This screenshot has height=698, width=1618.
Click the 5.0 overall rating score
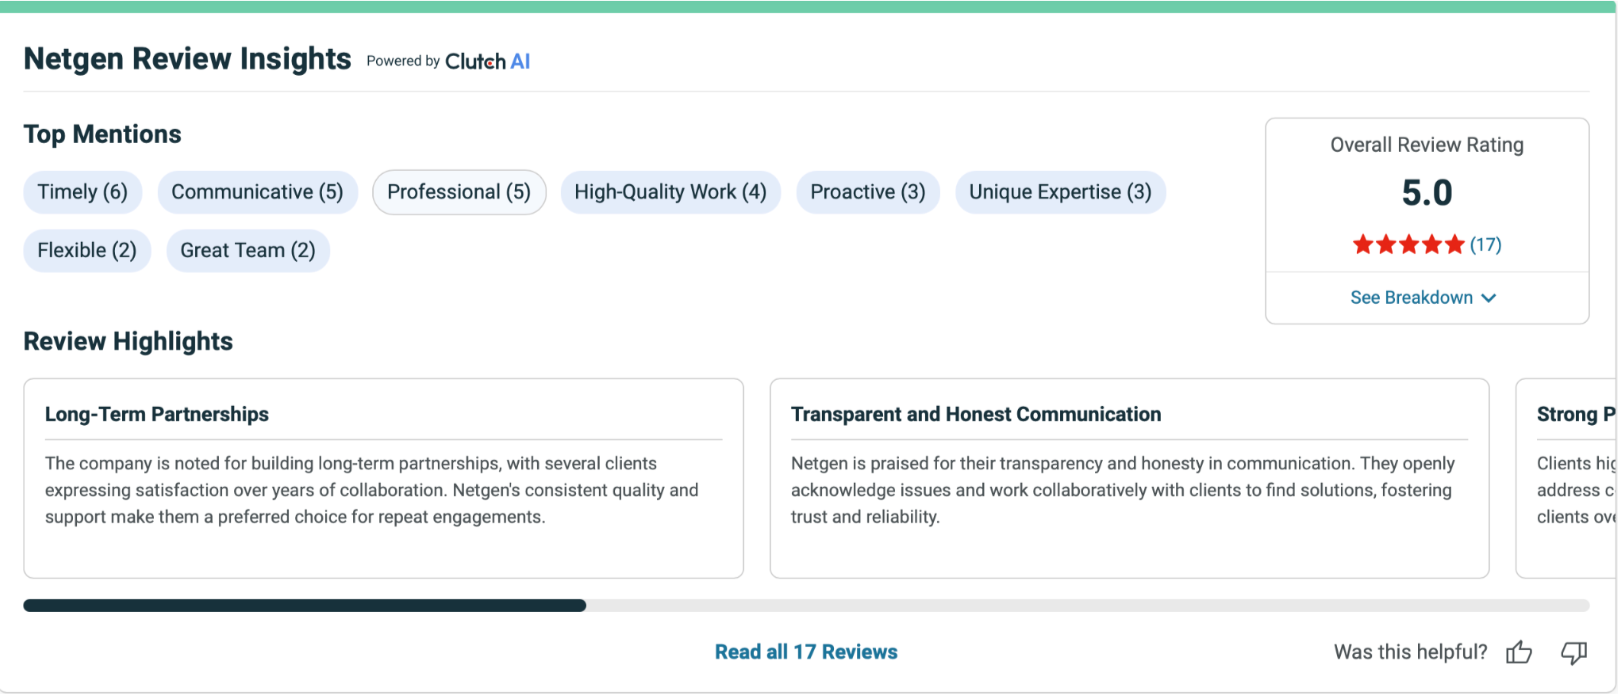(1427, 193)
